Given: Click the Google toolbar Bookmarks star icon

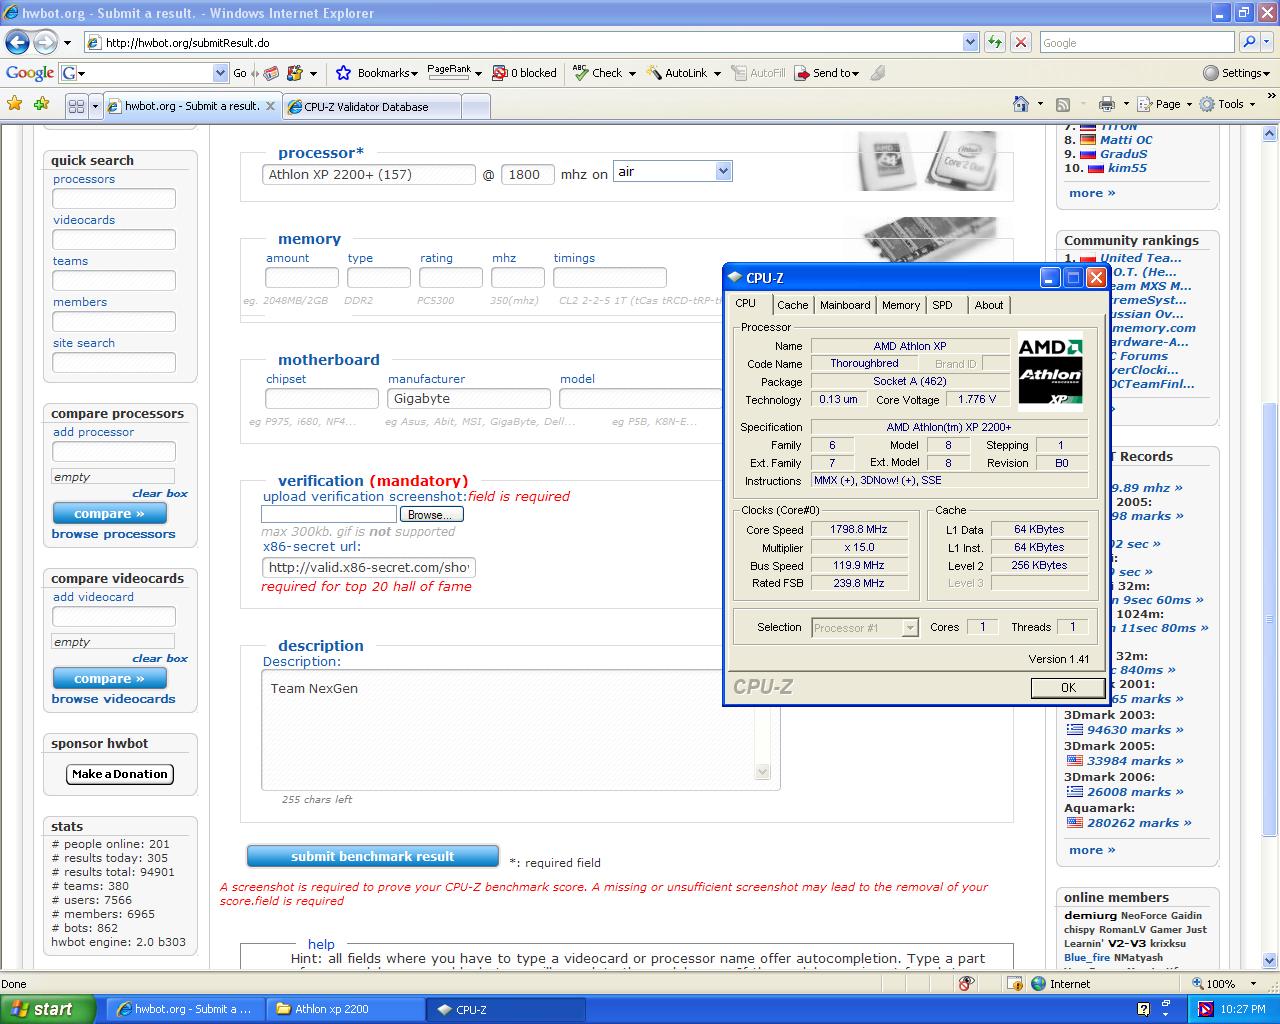Looking at the screenshot, I should (344, 73).
